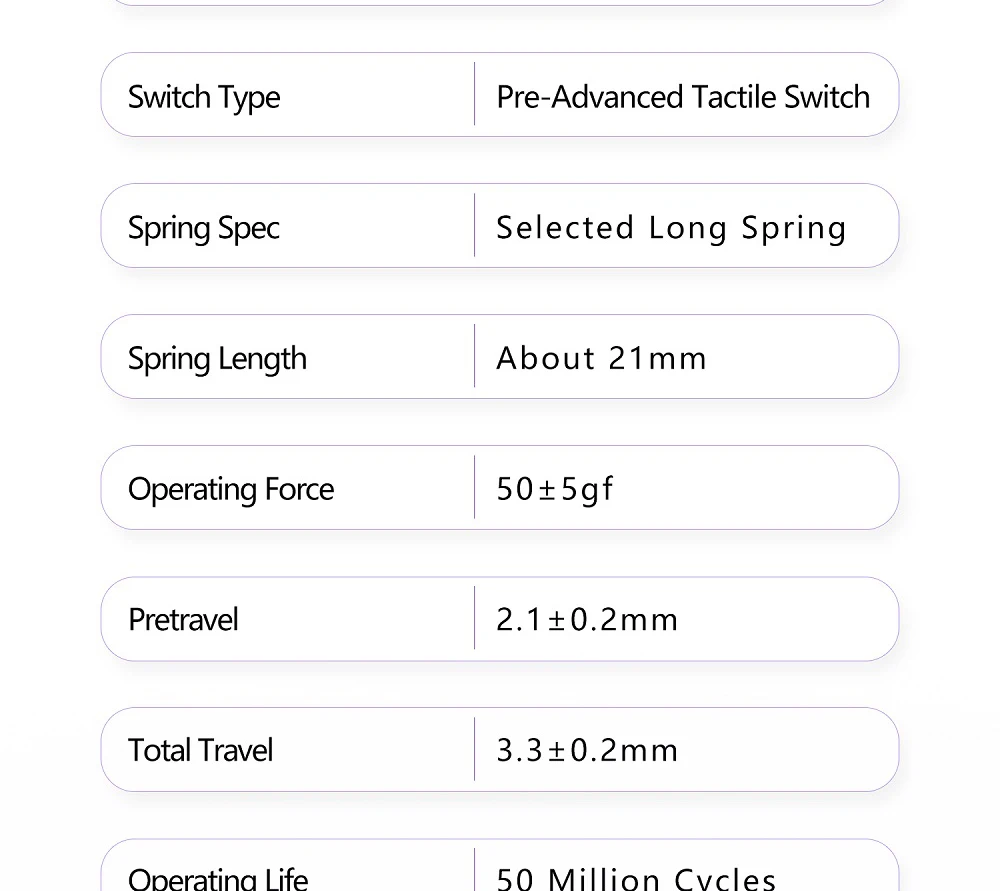This screenshot has width=1000, height=891.
Task: Click the Switch Type label
Action: (204, 98)
